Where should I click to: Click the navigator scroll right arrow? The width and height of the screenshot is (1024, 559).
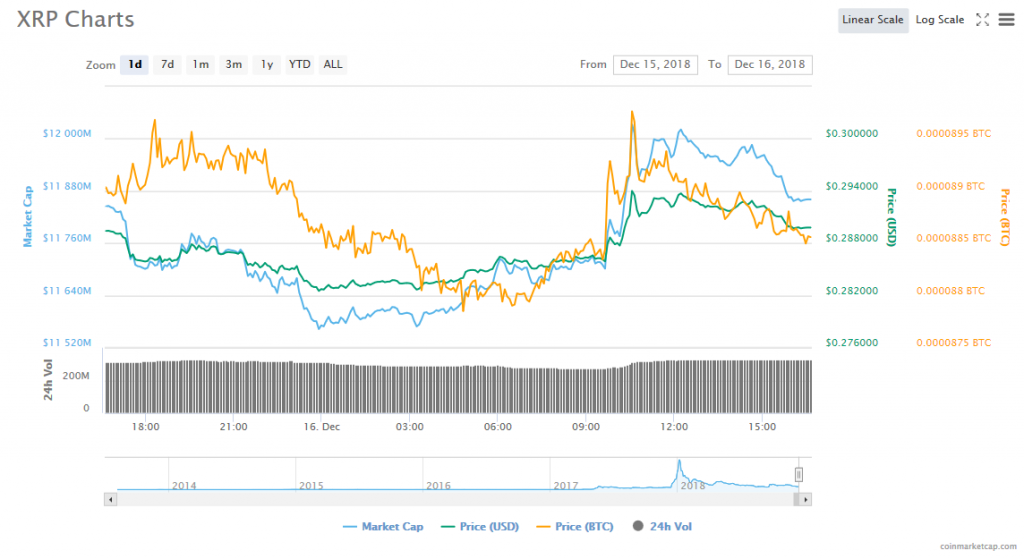coord(805,498)
